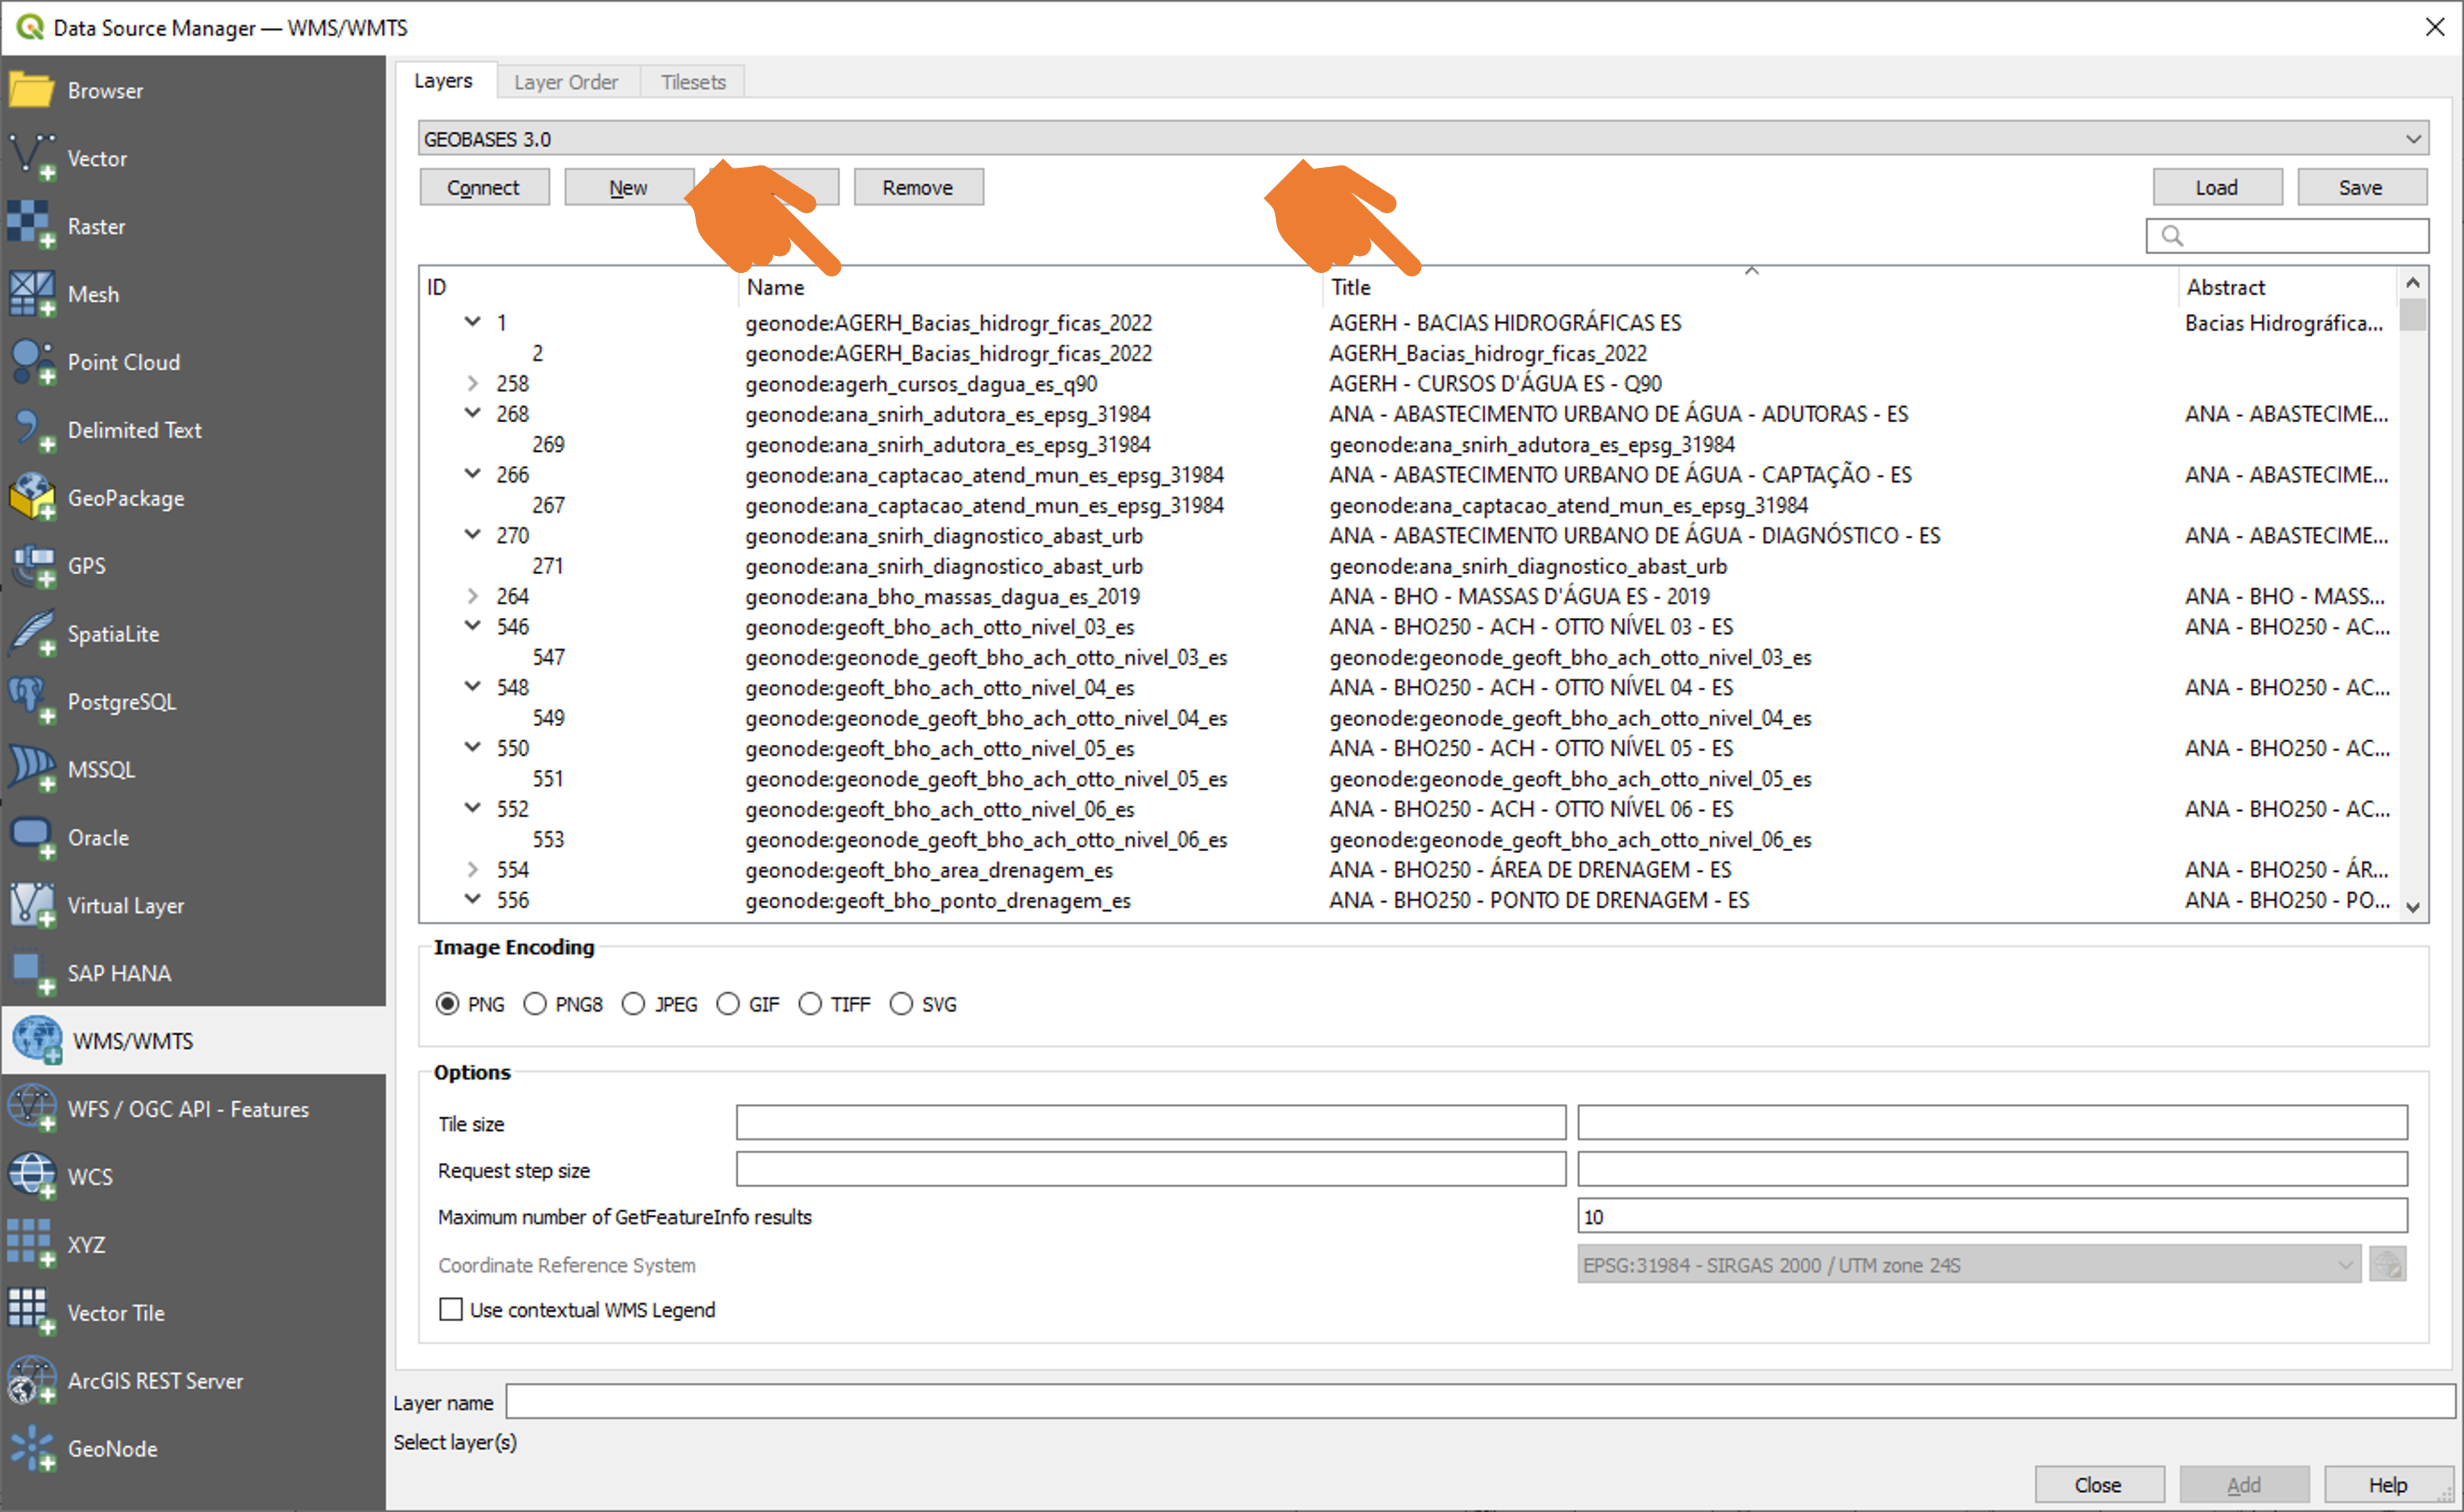The image size is (2464, 1512).
Task: Select PNG8 image encoding
Action: click(535, 1004)
